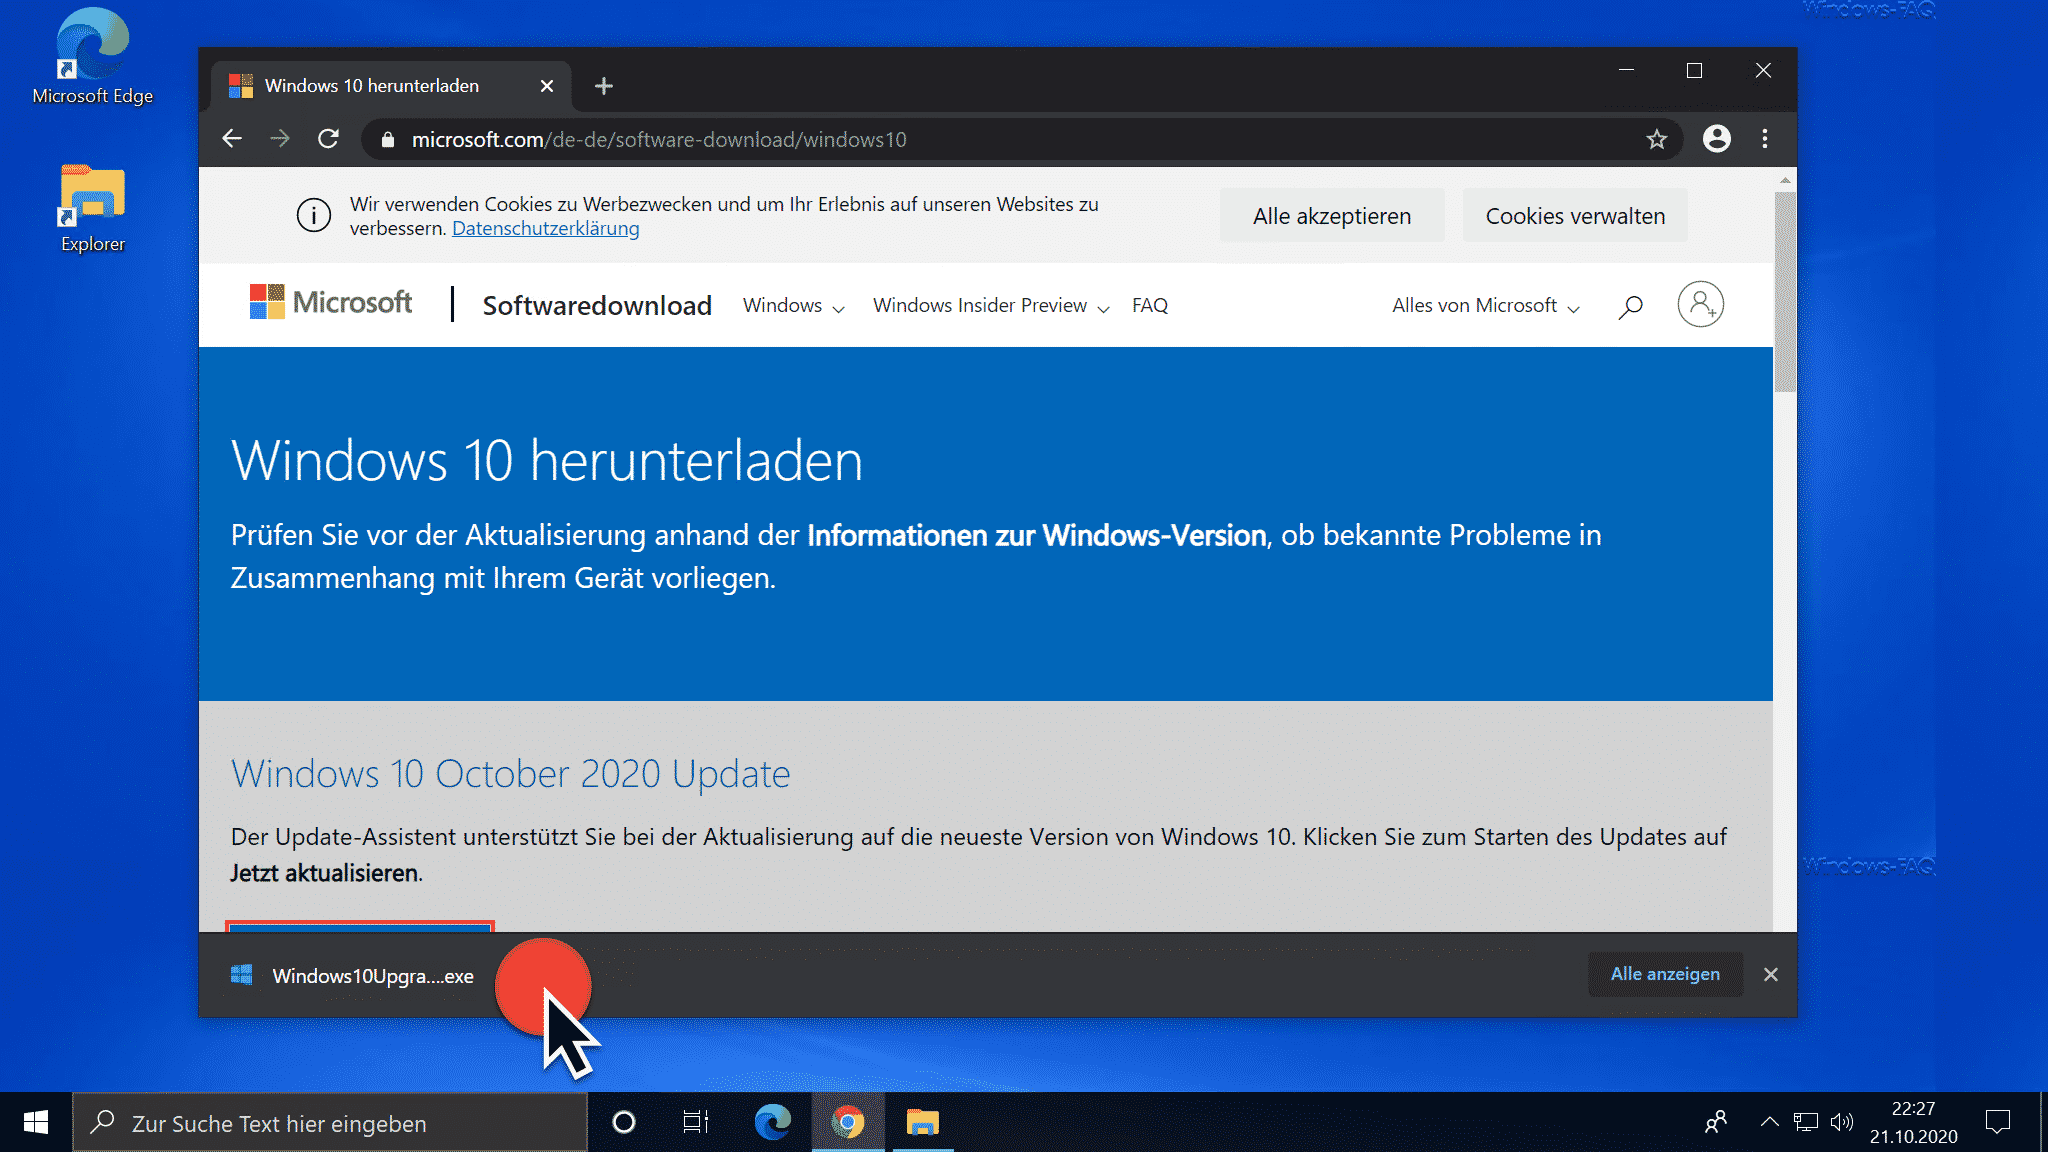
Task: Click the site search magnifier icon
Action: pos(1631,306)
